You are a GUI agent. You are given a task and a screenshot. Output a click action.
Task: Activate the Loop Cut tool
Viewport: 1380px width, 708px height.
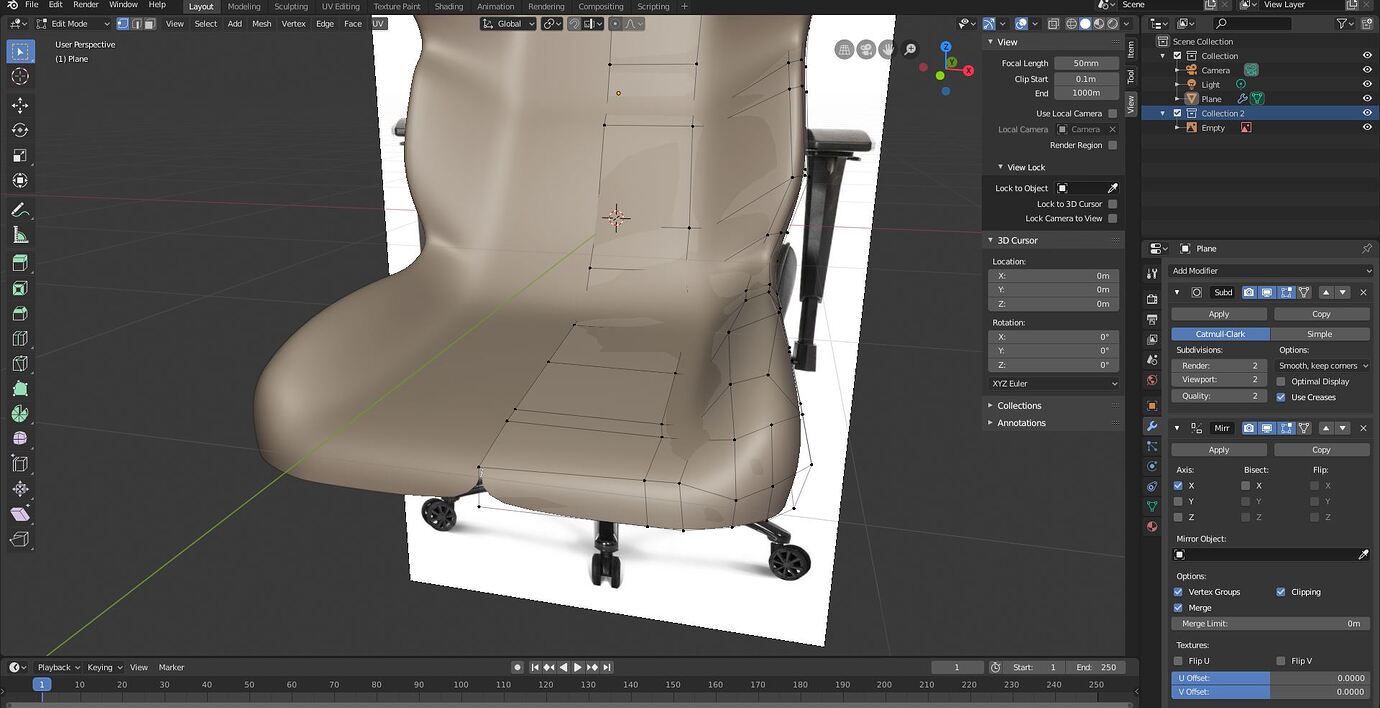point(20,338)
